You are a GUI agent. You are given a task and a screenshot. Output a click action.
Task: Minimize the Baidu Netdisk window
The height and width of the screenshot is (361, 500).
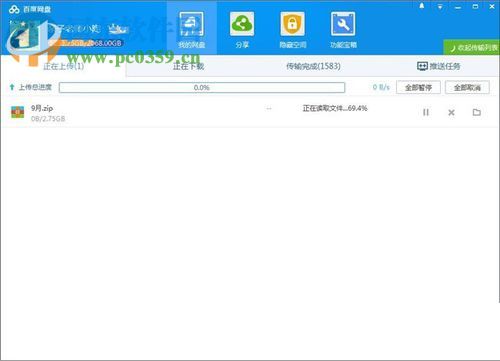[x=458, y=7]
